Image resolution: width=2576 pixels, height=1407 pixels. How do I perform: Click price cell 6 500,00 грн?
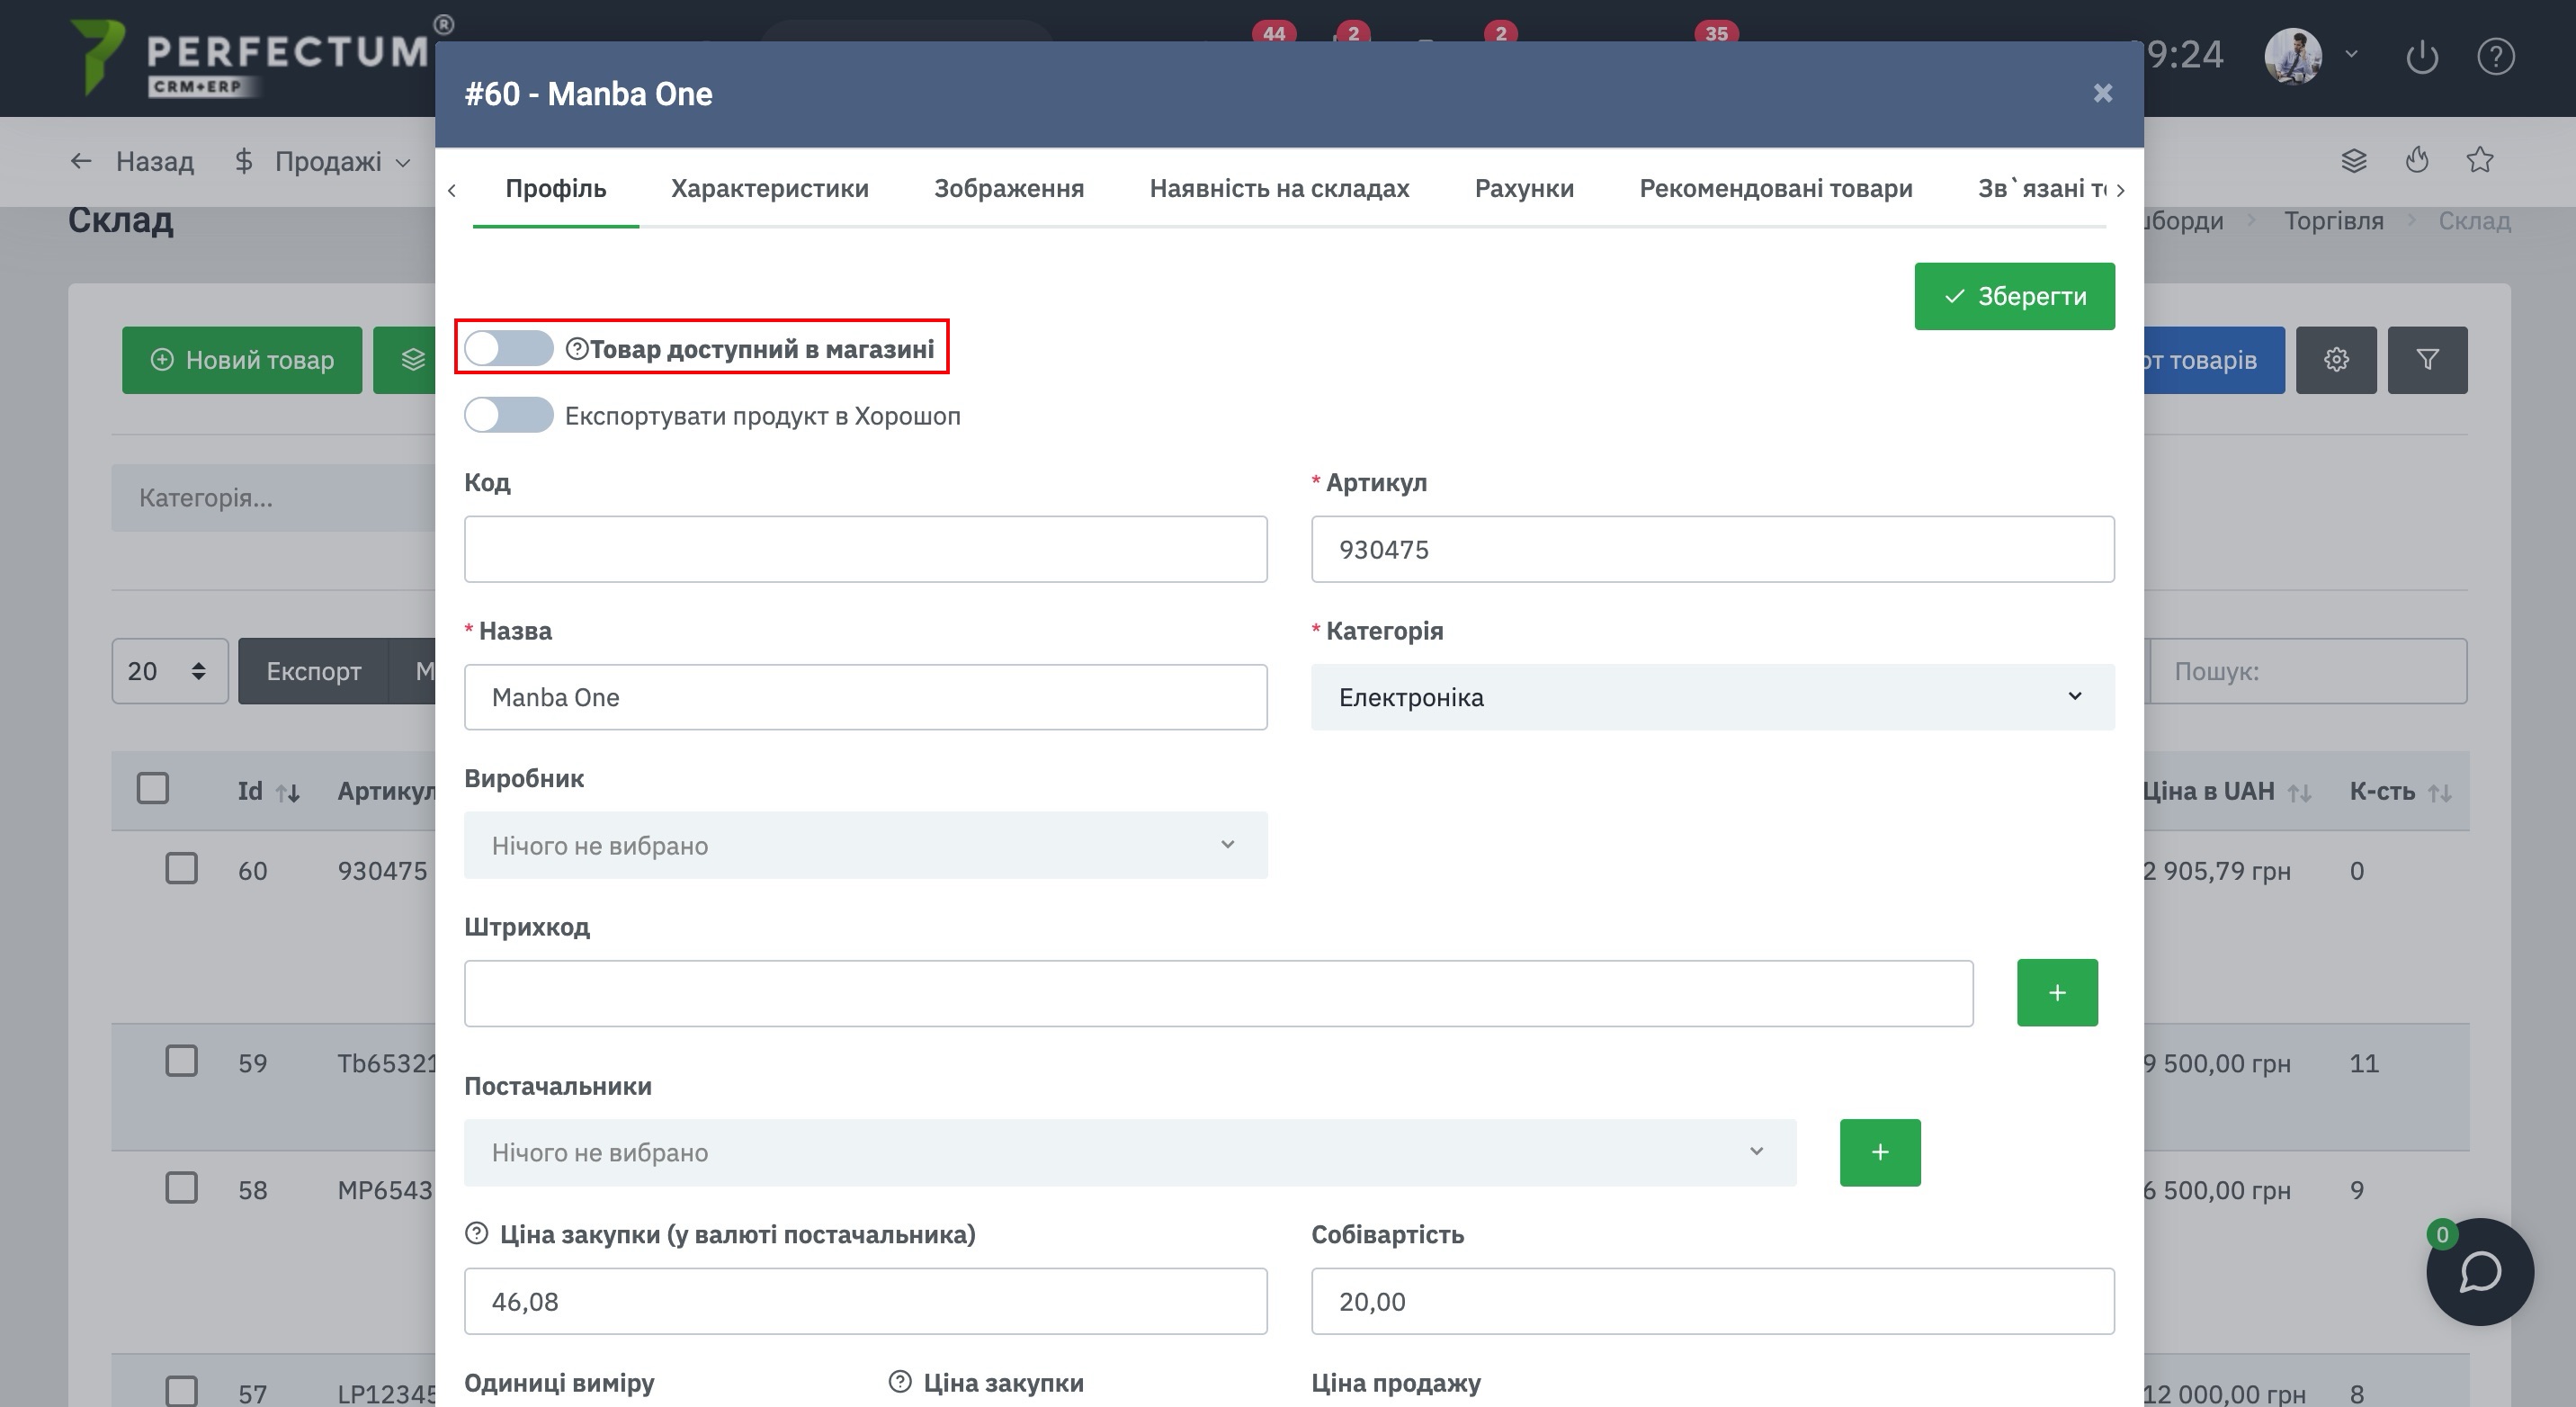(2216, 1190)
